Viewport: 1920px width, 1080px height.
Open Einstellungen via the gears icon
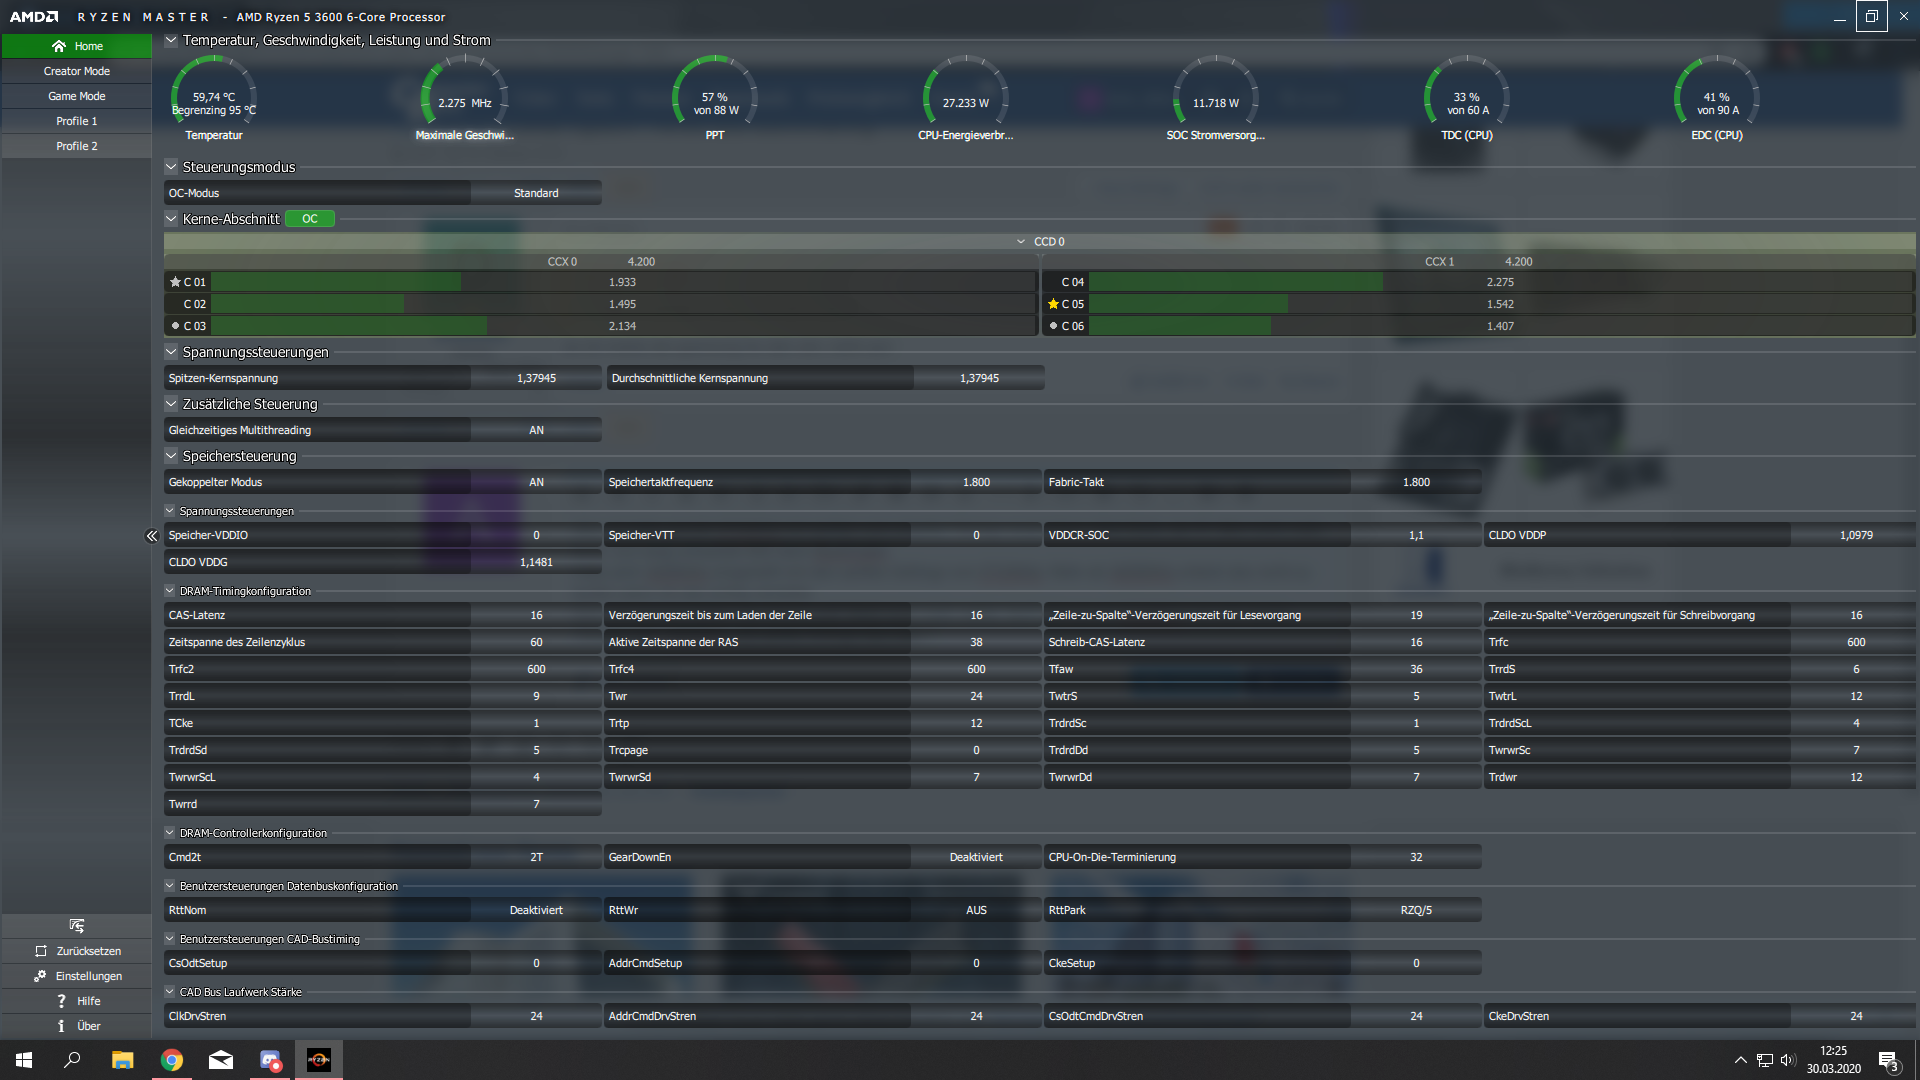(40, 976)
